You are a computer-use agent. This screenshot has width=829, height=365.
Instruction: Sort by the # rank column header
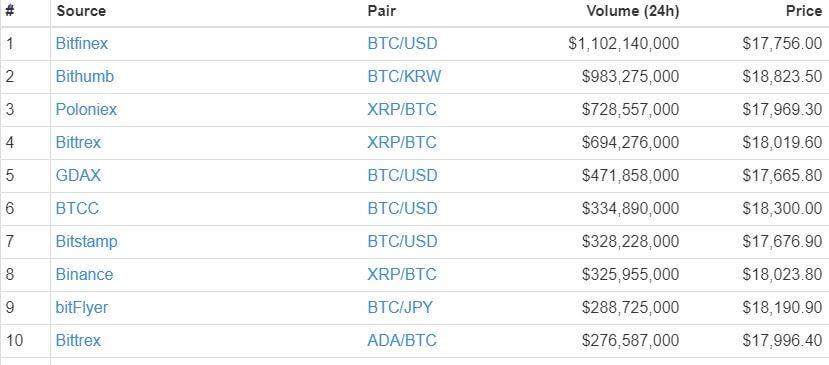(x=10, y=11)
